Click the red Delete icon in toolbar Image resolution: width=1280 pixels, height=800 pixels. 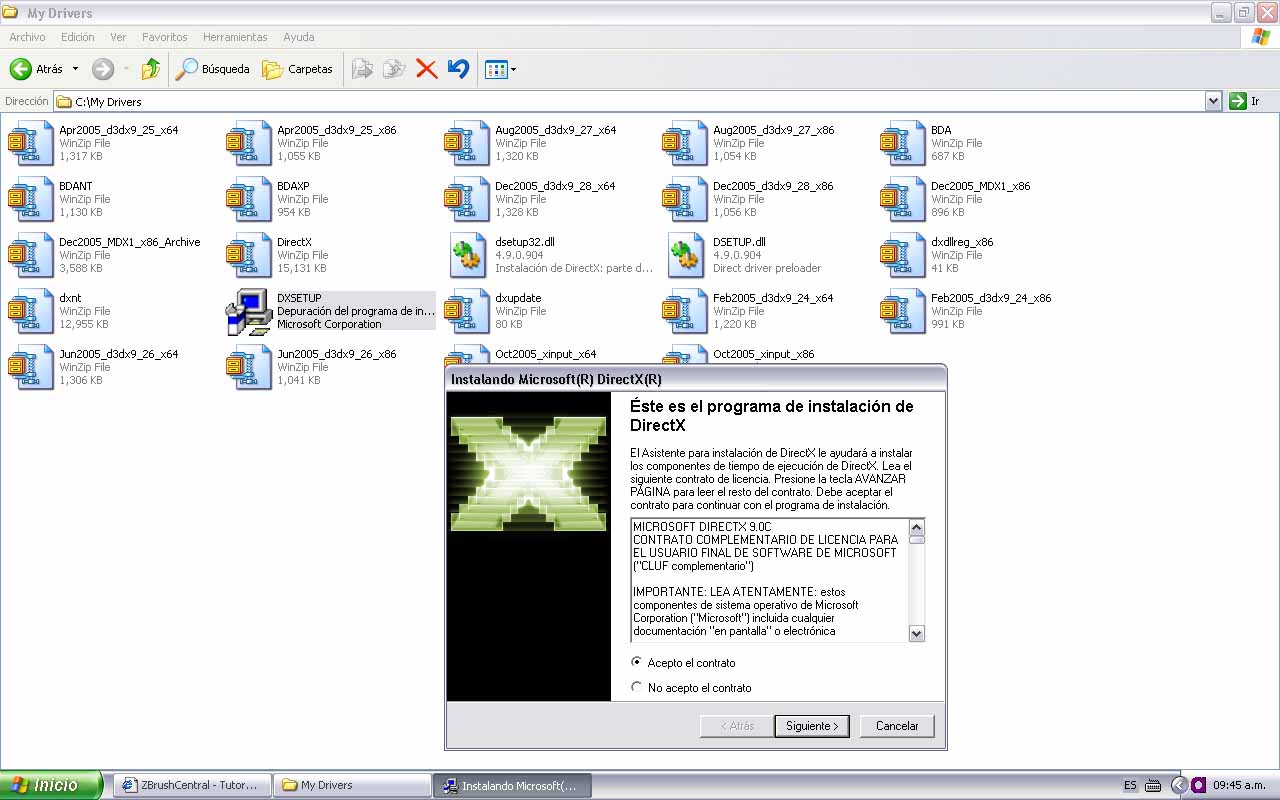click(426, 69)
